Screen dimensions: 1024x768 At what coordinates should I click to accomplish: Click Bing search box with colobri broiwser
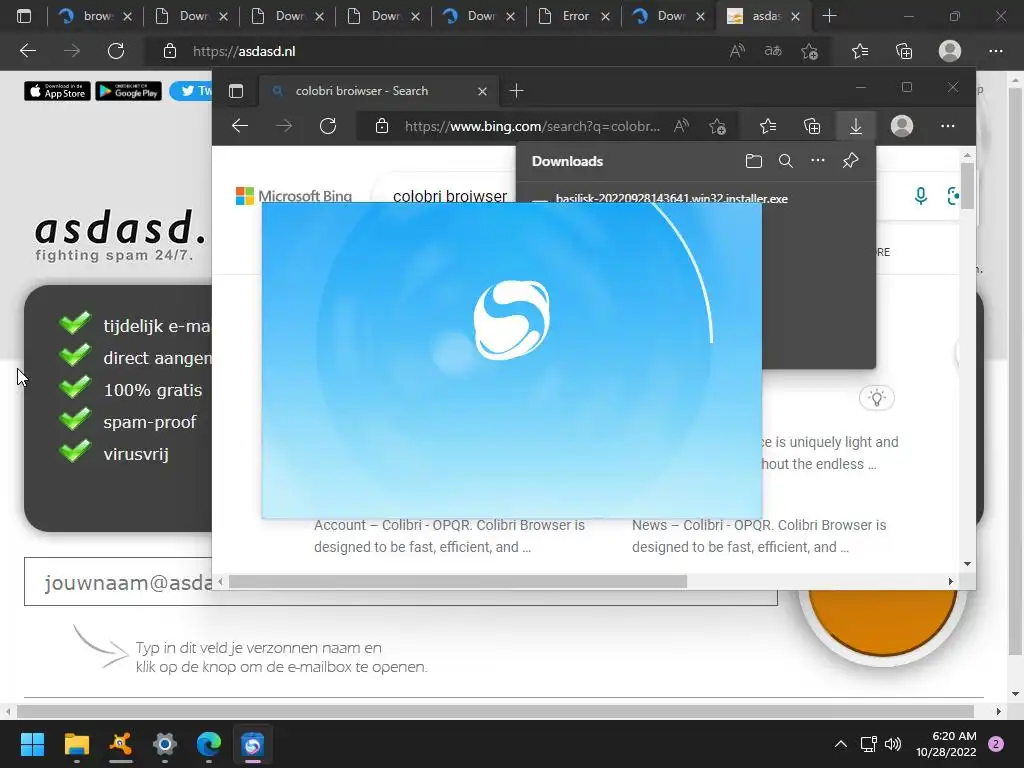tap(450, 195)
